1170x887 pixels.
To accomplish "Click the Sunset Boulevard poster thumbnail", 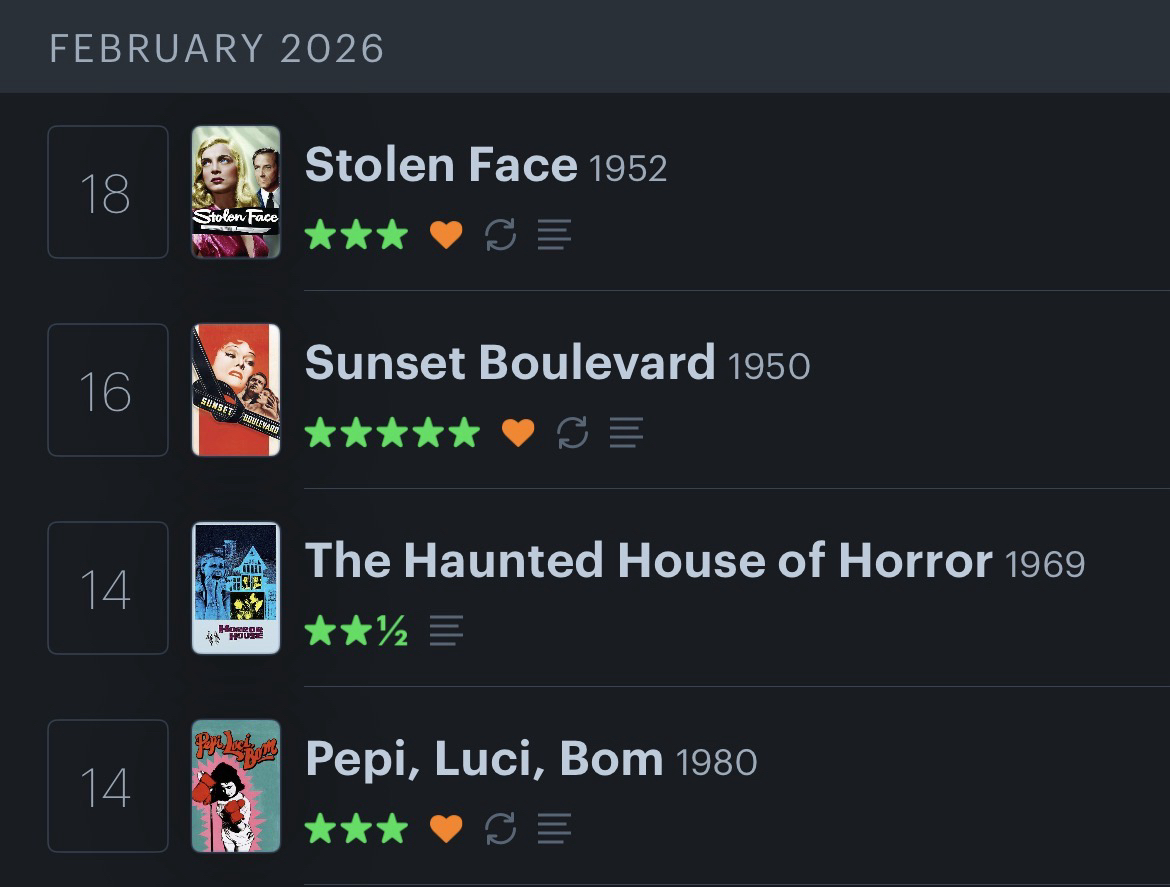I will pos(236,390).
